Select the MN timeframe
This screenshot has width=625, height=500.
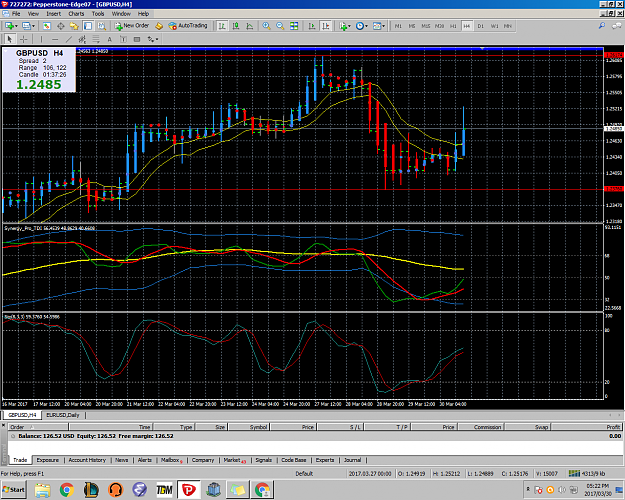(507, 26)
